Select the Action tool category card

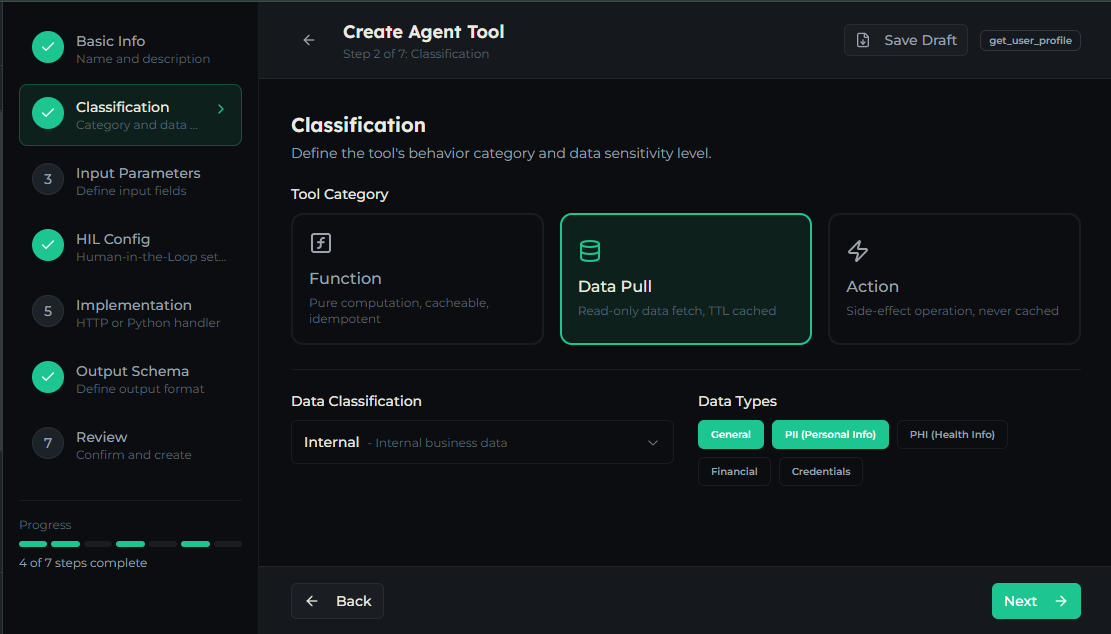pos(954,279)
